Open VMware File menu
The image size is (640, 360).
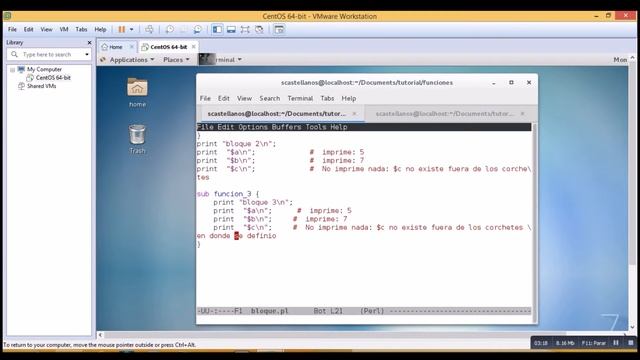tap(12, 29)
